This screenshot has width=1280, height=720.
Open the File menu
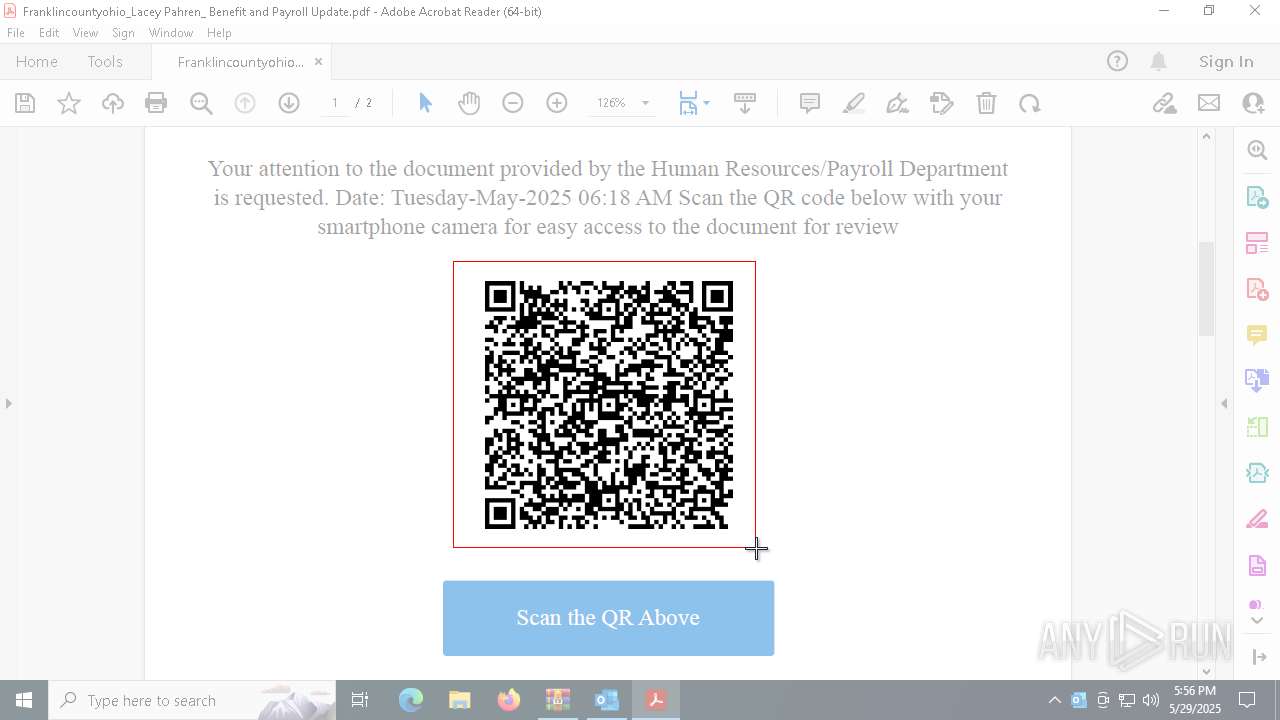[16, 33]
